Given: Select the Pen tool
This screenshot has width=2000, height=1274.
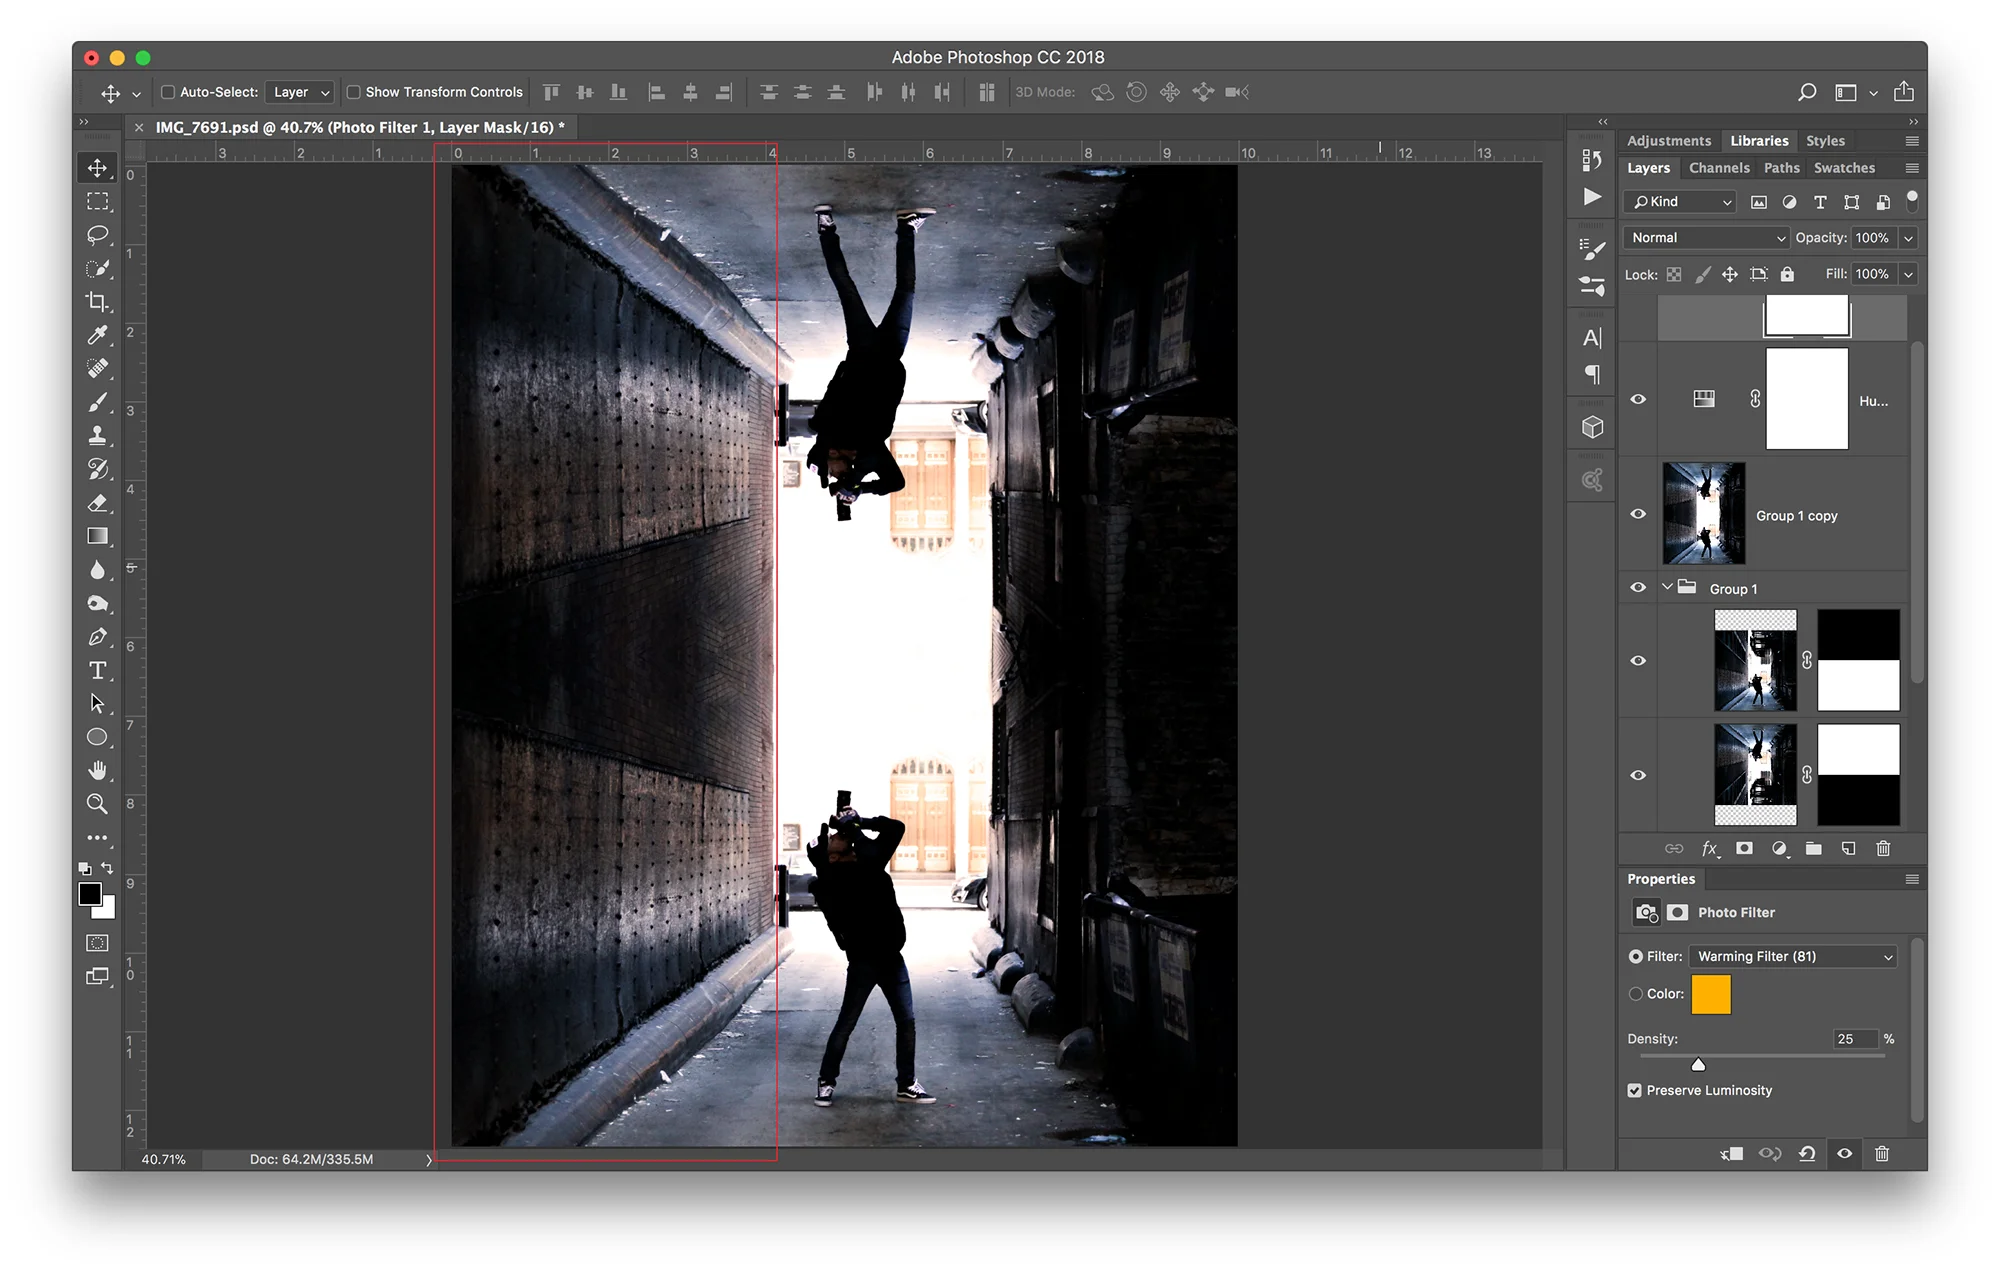Looking at the screenshot, I should tap(97, 636).
